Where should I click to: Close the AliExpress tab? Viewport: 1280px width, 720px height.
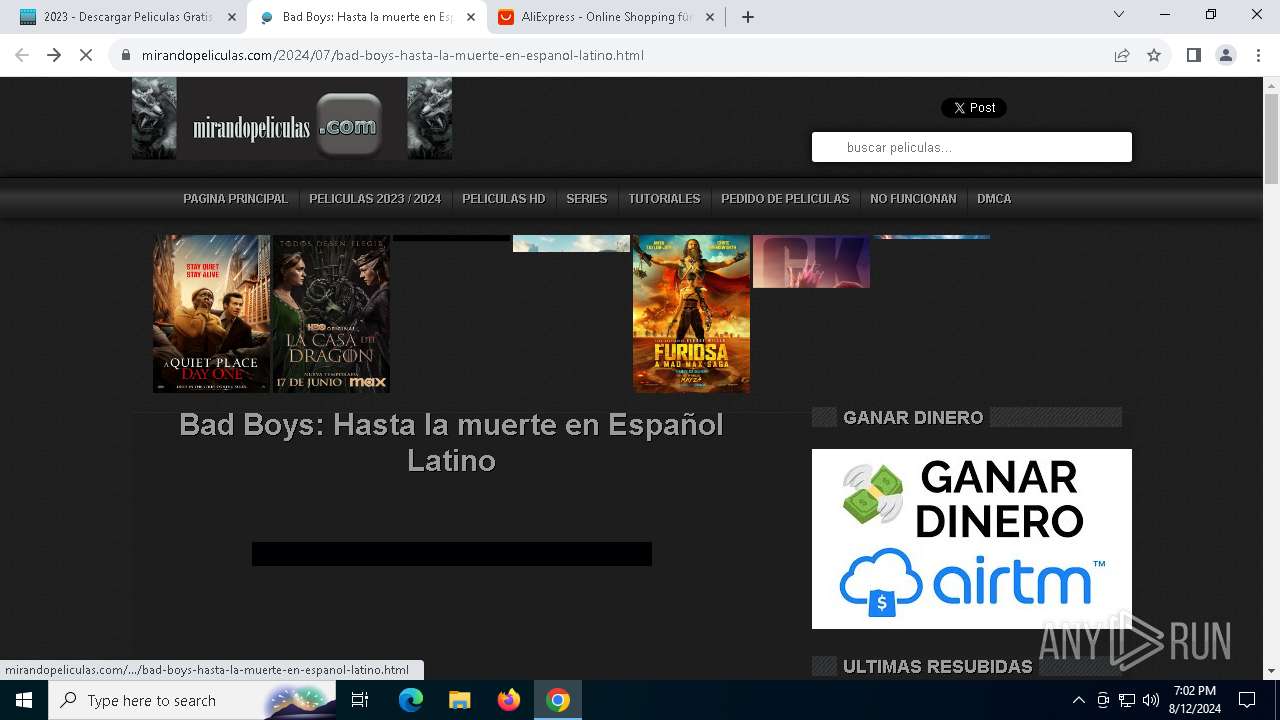710,17
